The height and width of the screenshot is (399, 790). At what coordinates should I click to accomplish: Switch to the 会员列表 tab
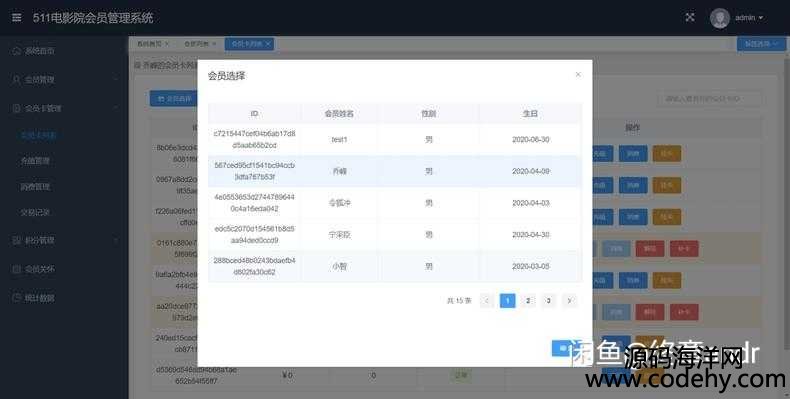[196, 44]
